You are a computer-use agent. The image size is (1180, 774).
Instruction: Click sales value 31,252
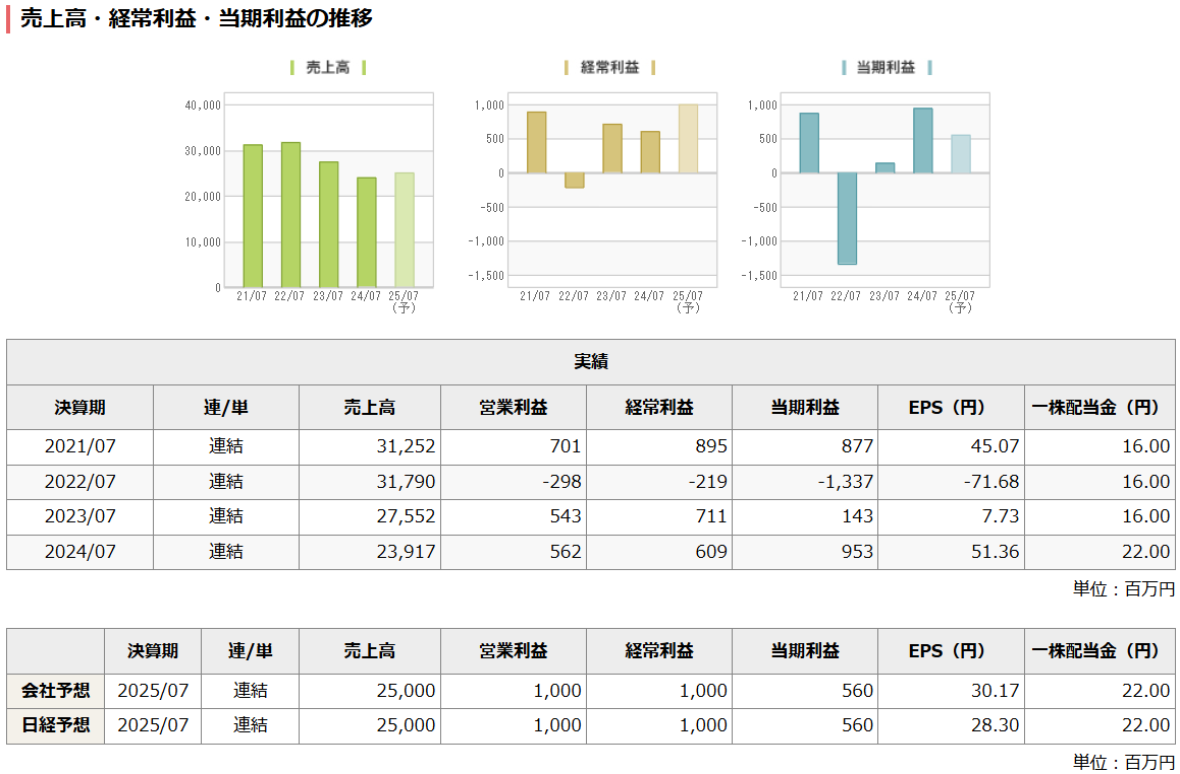[x=406, y=446]
